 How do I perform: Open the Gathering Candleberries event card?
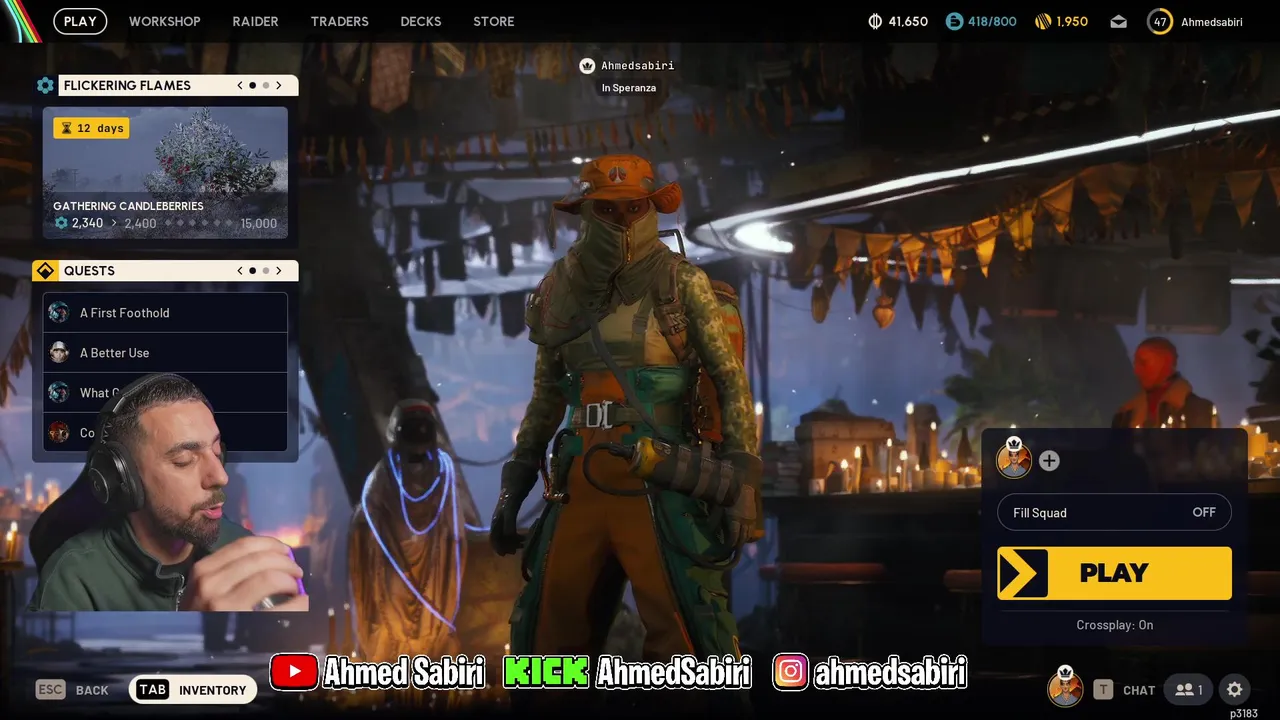[165, 173]
